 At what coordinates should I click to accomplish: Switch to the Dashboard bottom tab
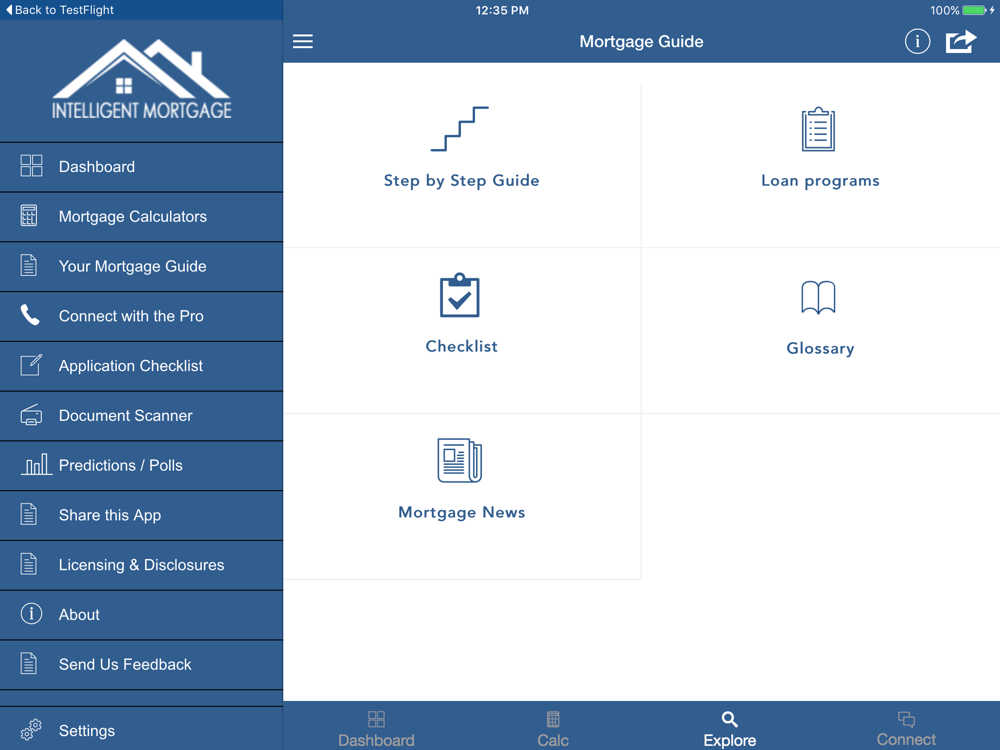tap(376, 729)
